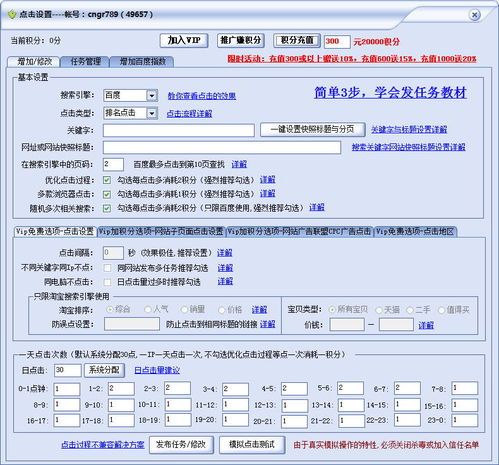The width and height of the screenshot is (499, 465).
Task: Close the 点击设置 window
Action: (474, 15)
